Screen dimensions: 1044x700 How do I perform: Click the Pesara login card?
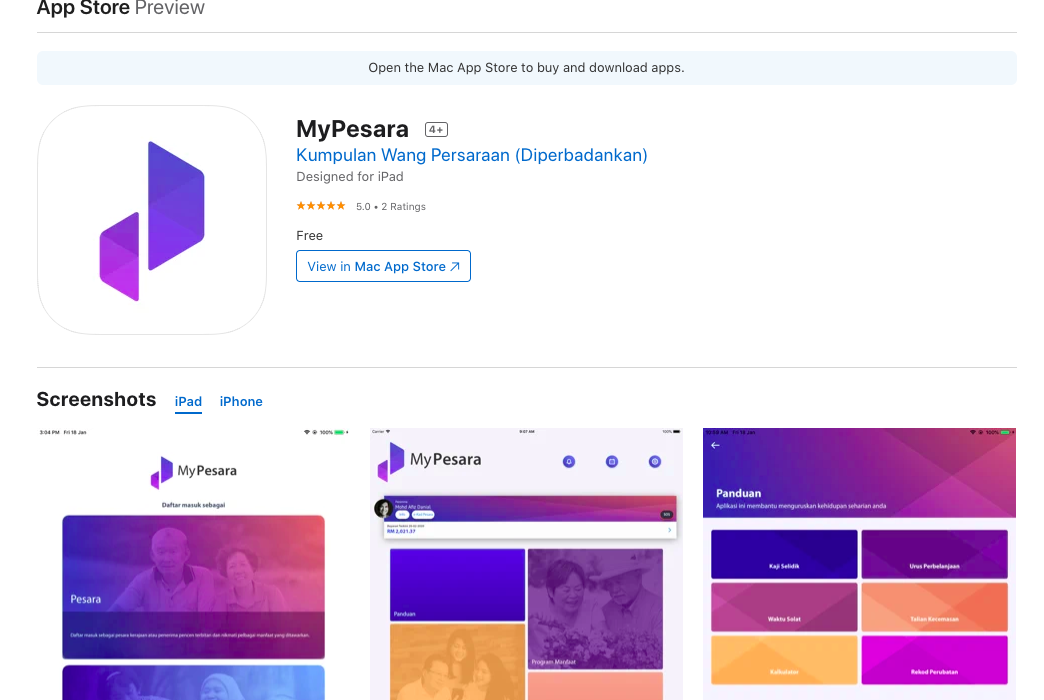pyautogui.click(x=194, y=587)
